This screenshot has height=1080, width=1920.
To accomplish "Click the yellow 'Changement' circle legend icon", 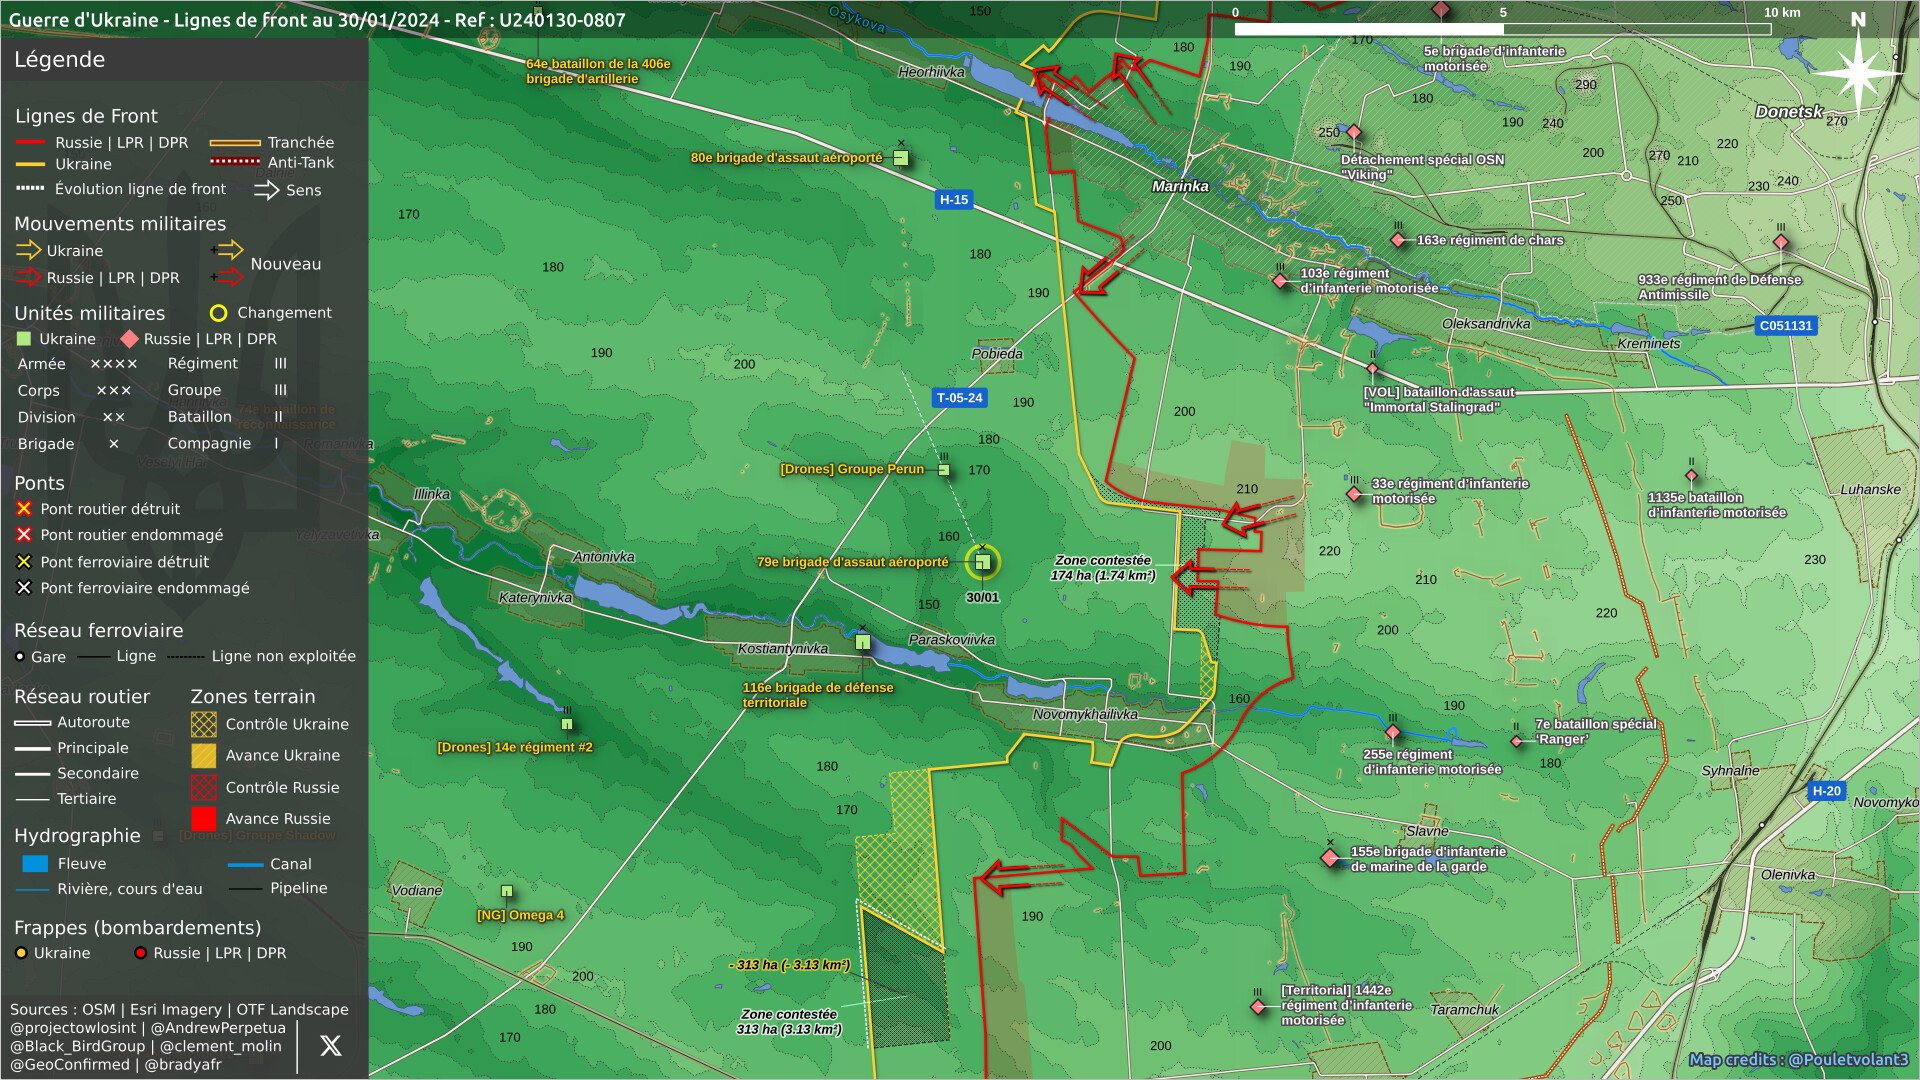I will point(218,313).
